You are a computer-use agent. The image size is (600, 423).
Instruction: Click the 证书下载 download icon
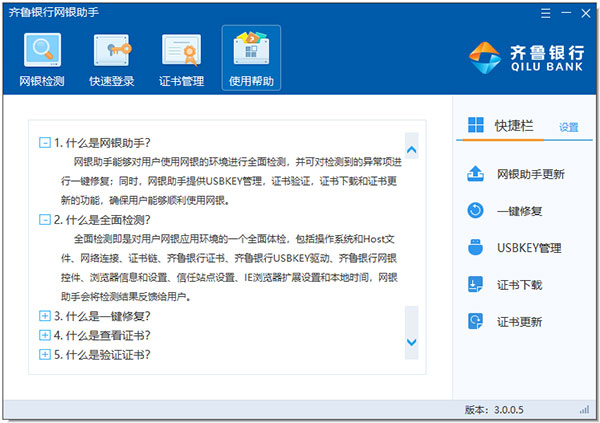coord(475,284)
